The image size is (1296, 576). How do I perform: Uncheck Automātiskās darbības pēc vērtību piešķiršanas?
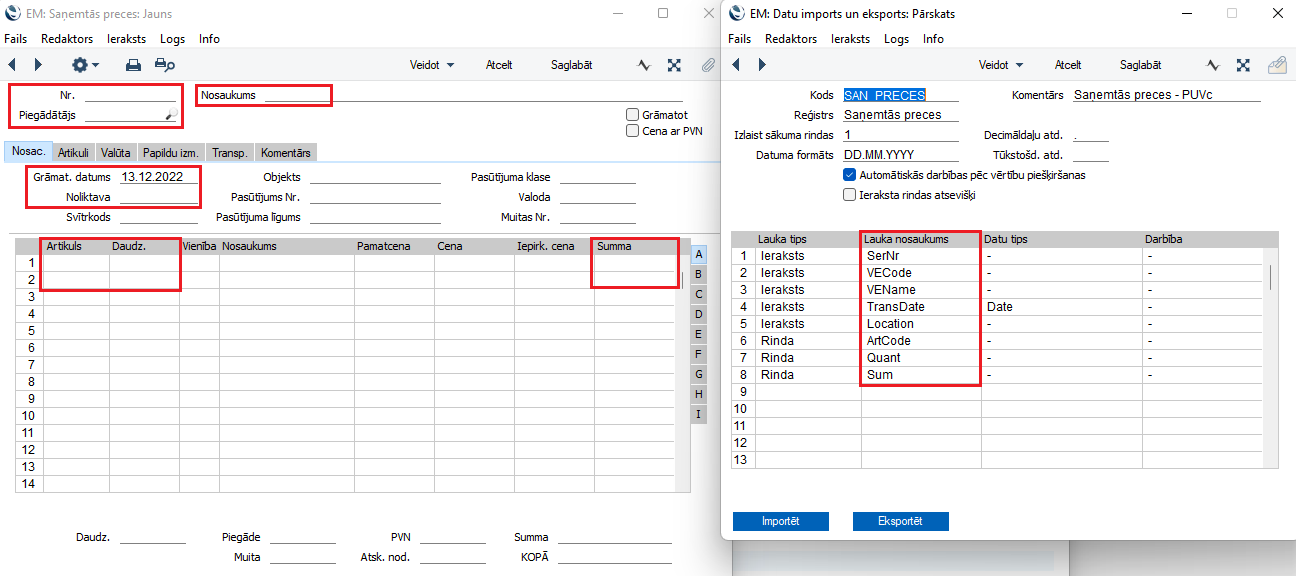pyautogui.click(x=849, y=174)
